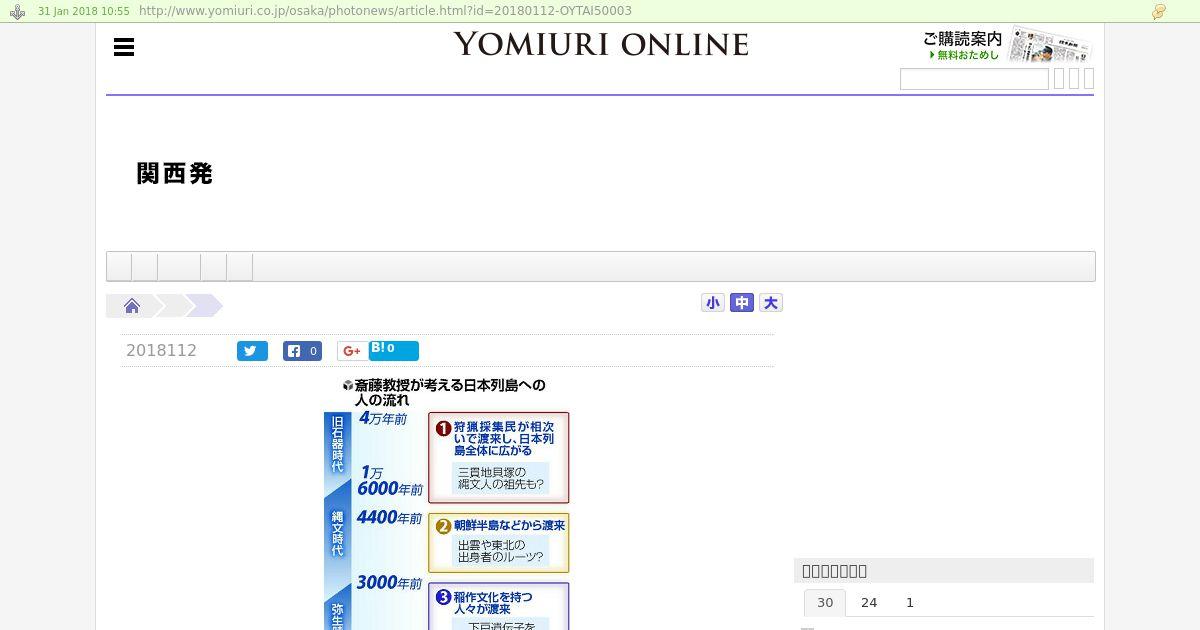Click the box 2 text 朝鮮半島などから渡来
1200x630 pixels.
coord(510,525)
